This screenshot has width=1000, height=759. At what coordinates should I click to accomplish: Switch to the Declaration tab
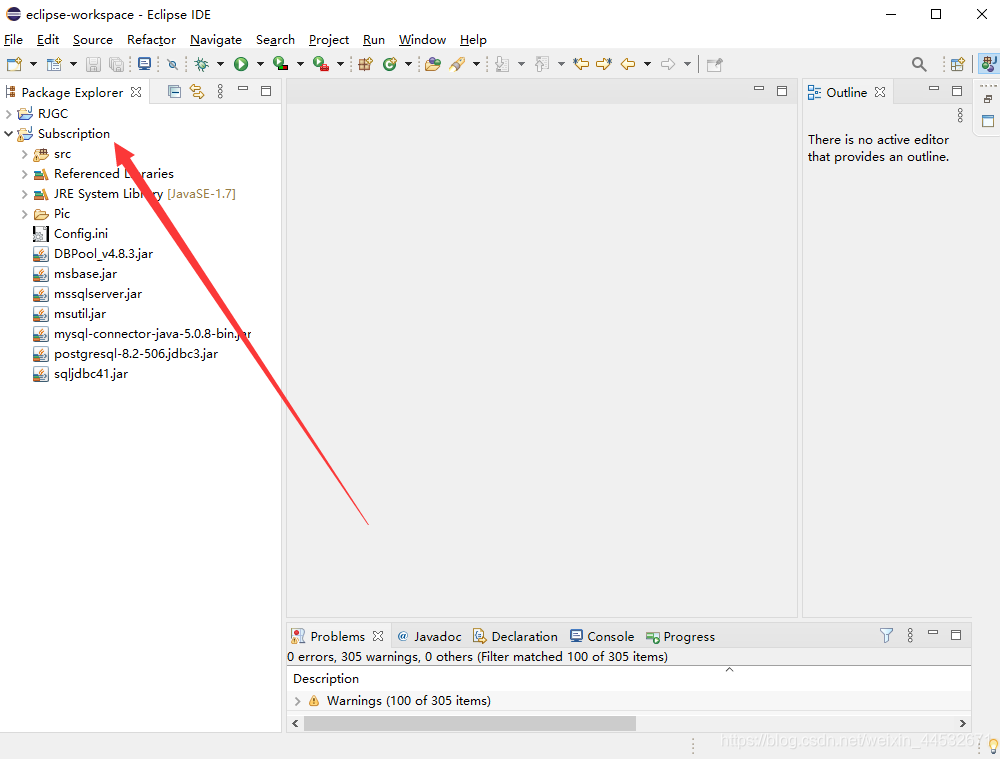click(515, 636)
